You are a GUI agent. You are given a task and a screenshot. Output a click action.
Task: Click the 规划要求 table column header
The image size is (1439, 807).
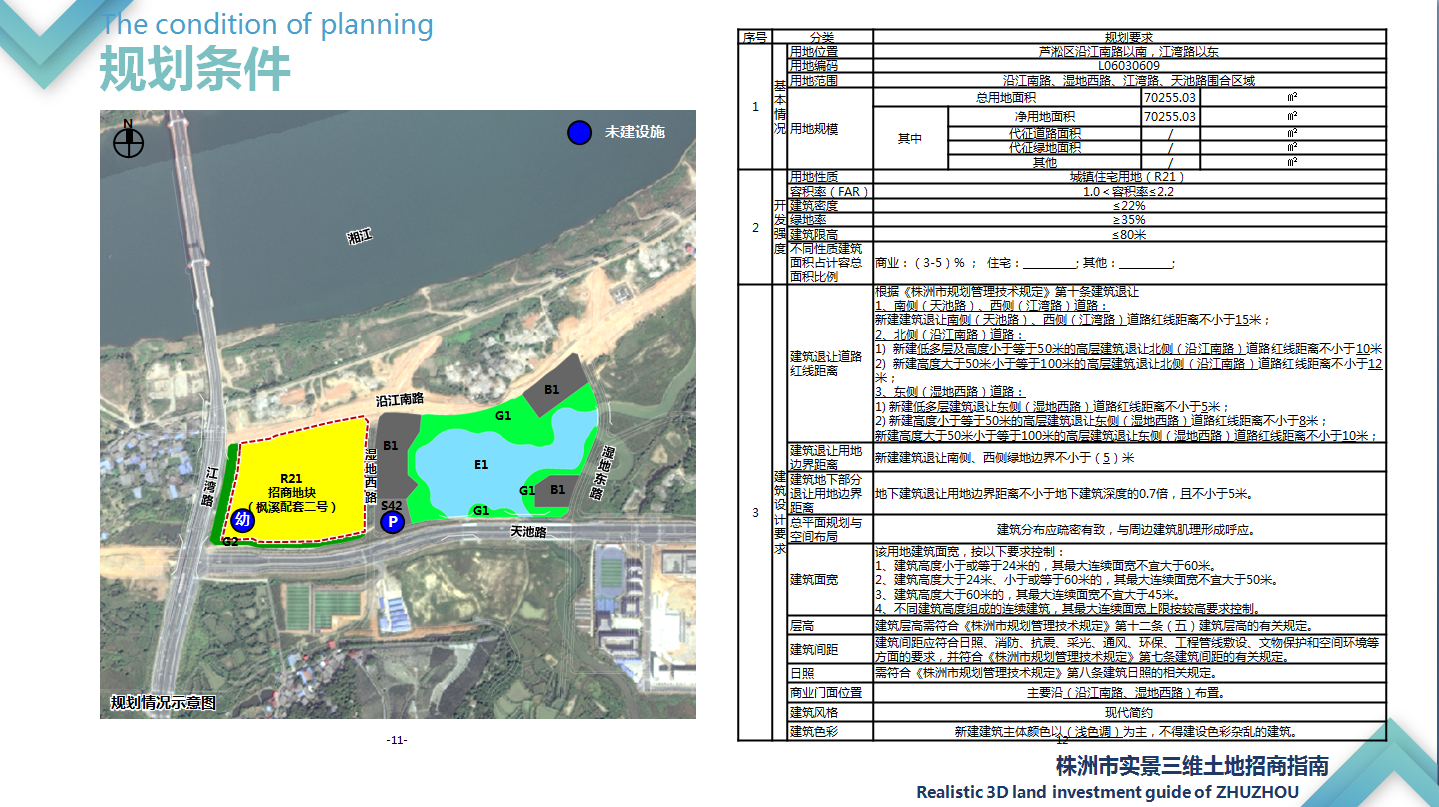pos(1129,36)
